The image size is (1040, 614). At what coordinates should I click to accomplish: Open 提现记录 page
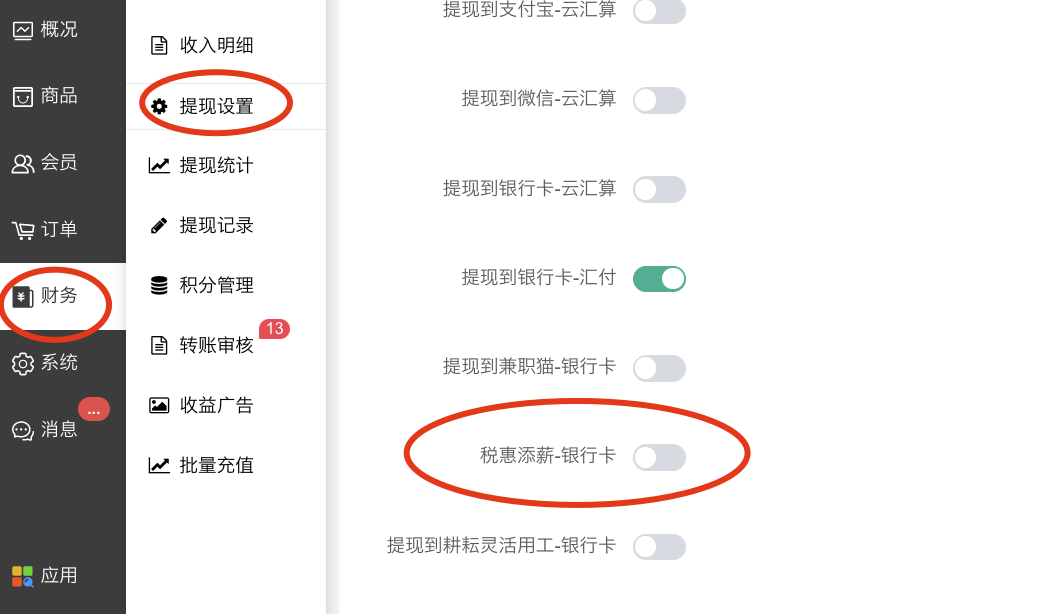click(x=216, y=225)
